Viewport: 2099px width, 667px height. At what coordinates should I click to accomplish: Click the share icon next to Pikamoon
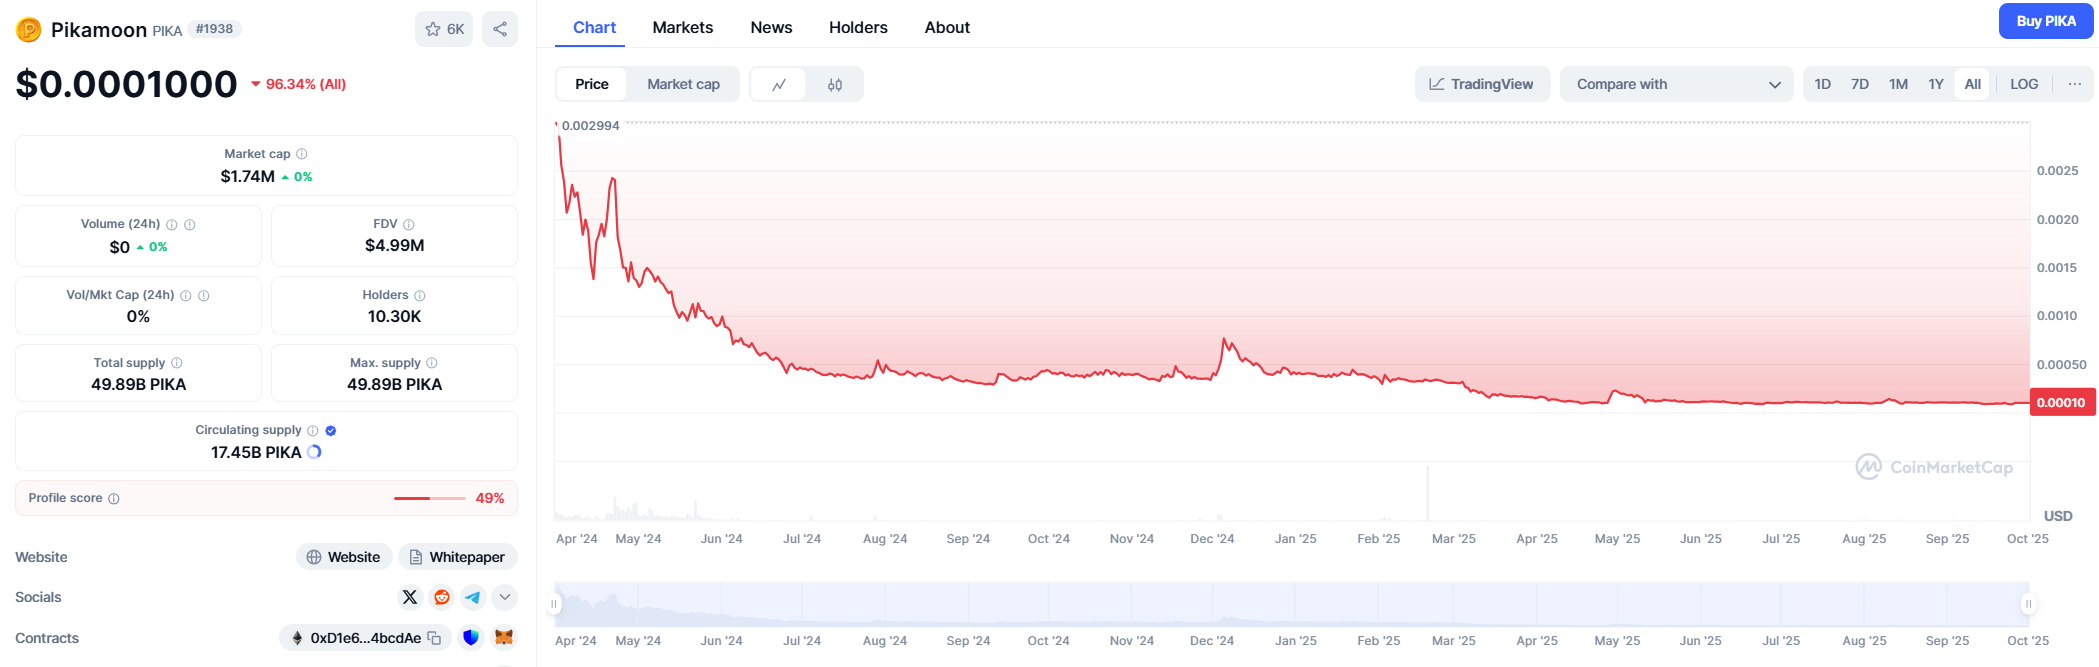(x=500, y=29)
